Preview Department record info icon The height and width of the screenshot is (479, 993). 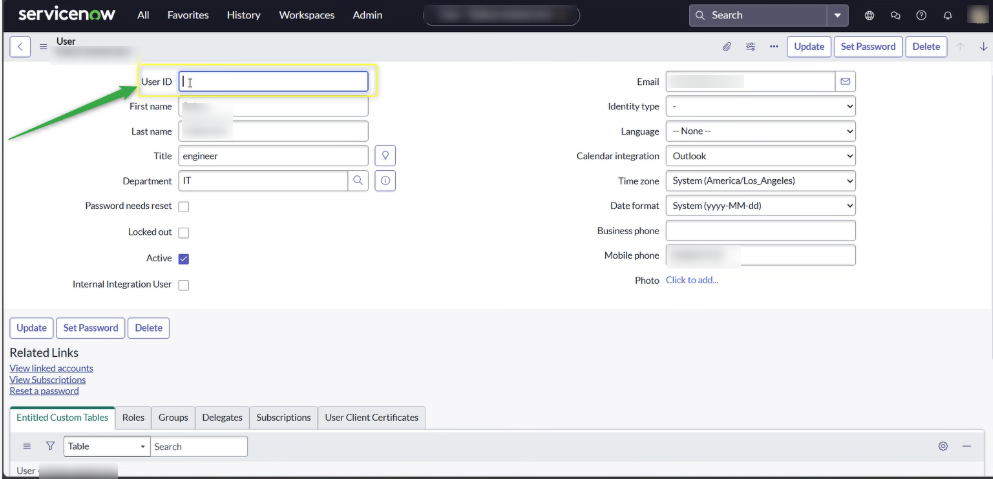pos(385,181)
